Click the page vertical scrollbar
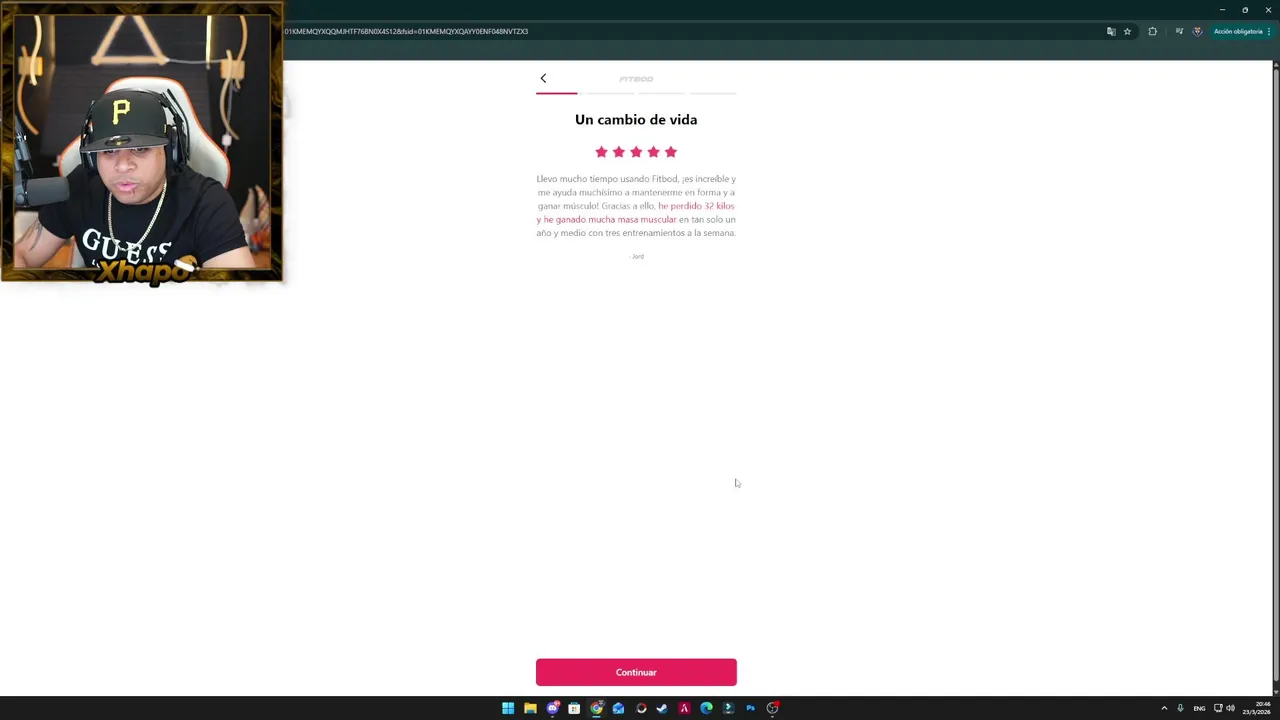Screen dimensions: 1280x720 coord(1275,378)
